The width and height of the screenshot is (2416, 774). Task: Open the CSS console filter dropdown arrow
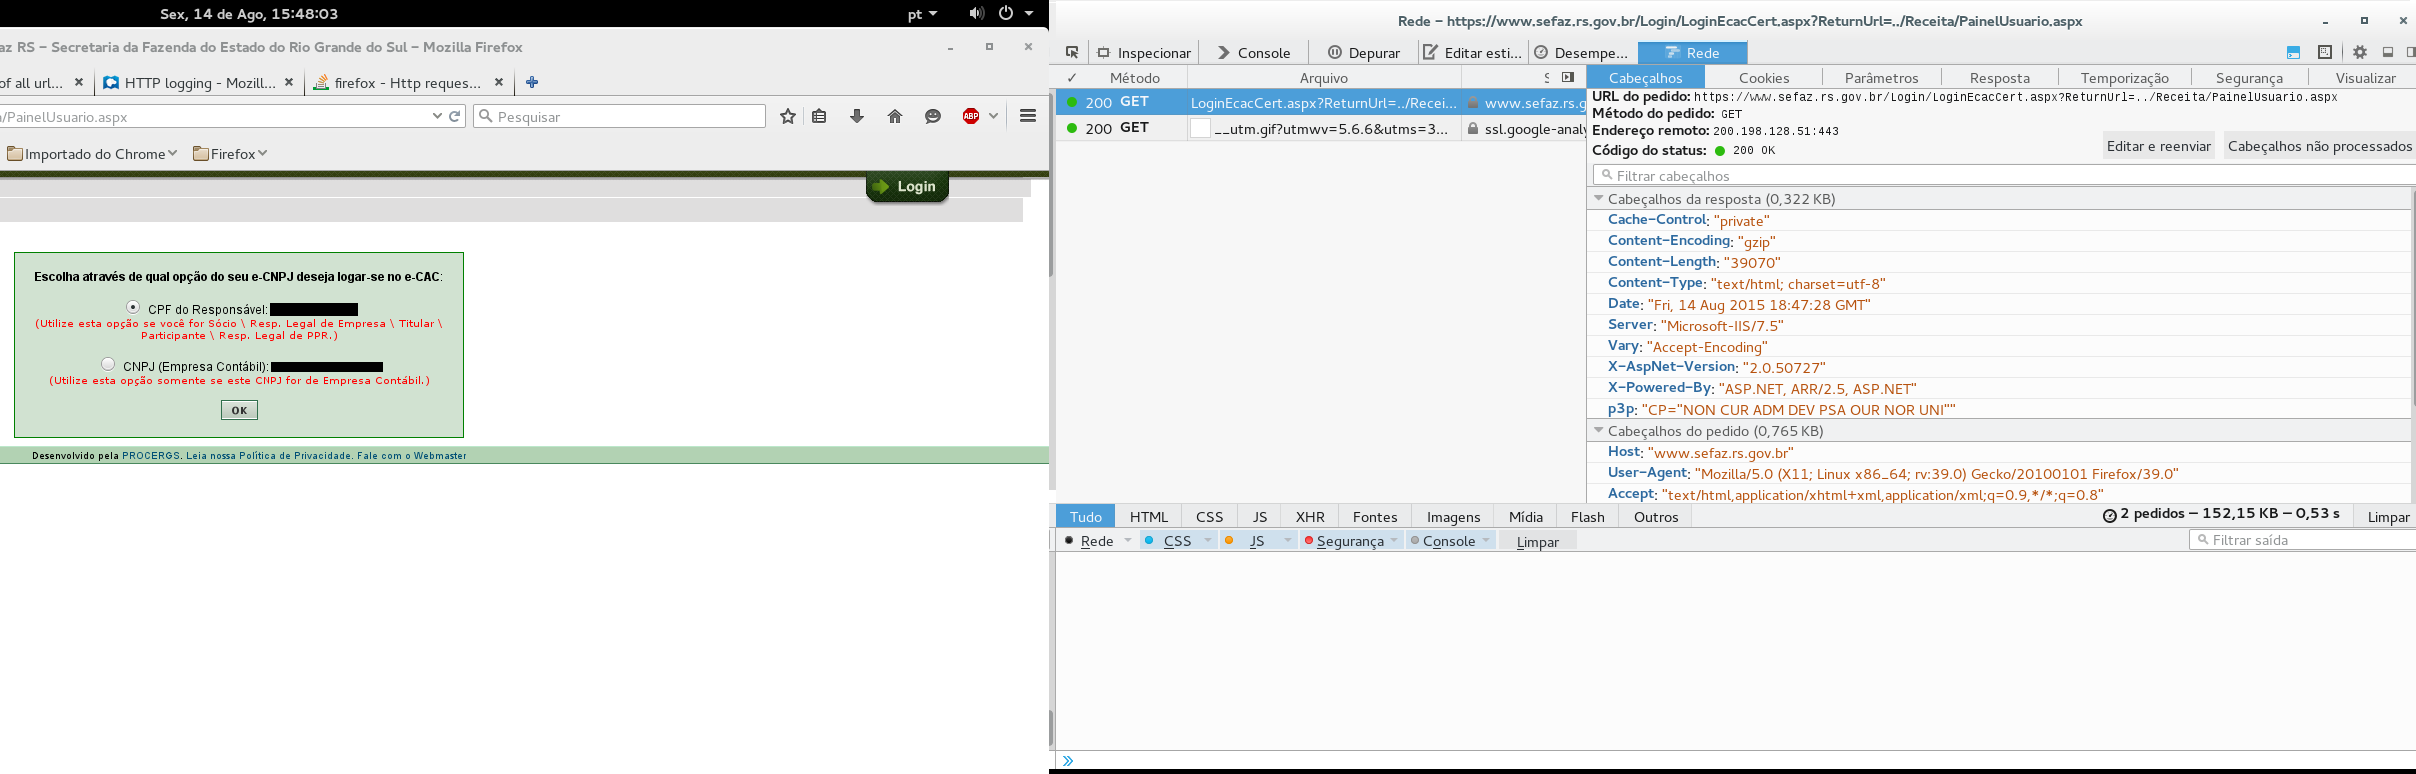1207,540
